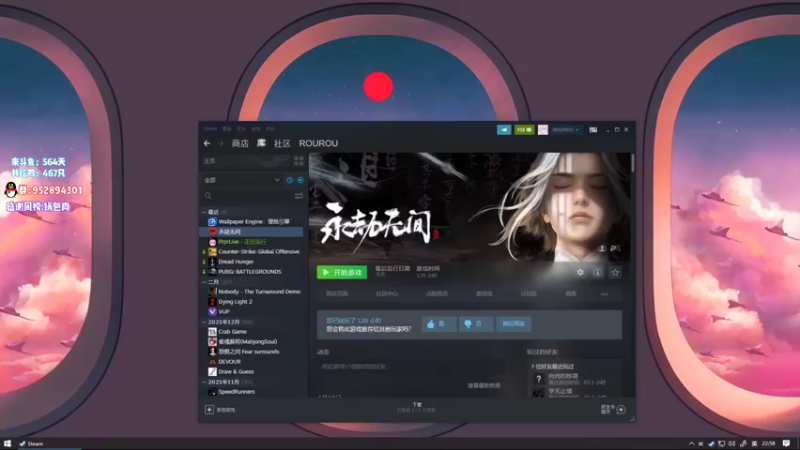Select PUBG: BATTLEGROUNDS in the library list

pyautogui.click(x=252, y=271)
